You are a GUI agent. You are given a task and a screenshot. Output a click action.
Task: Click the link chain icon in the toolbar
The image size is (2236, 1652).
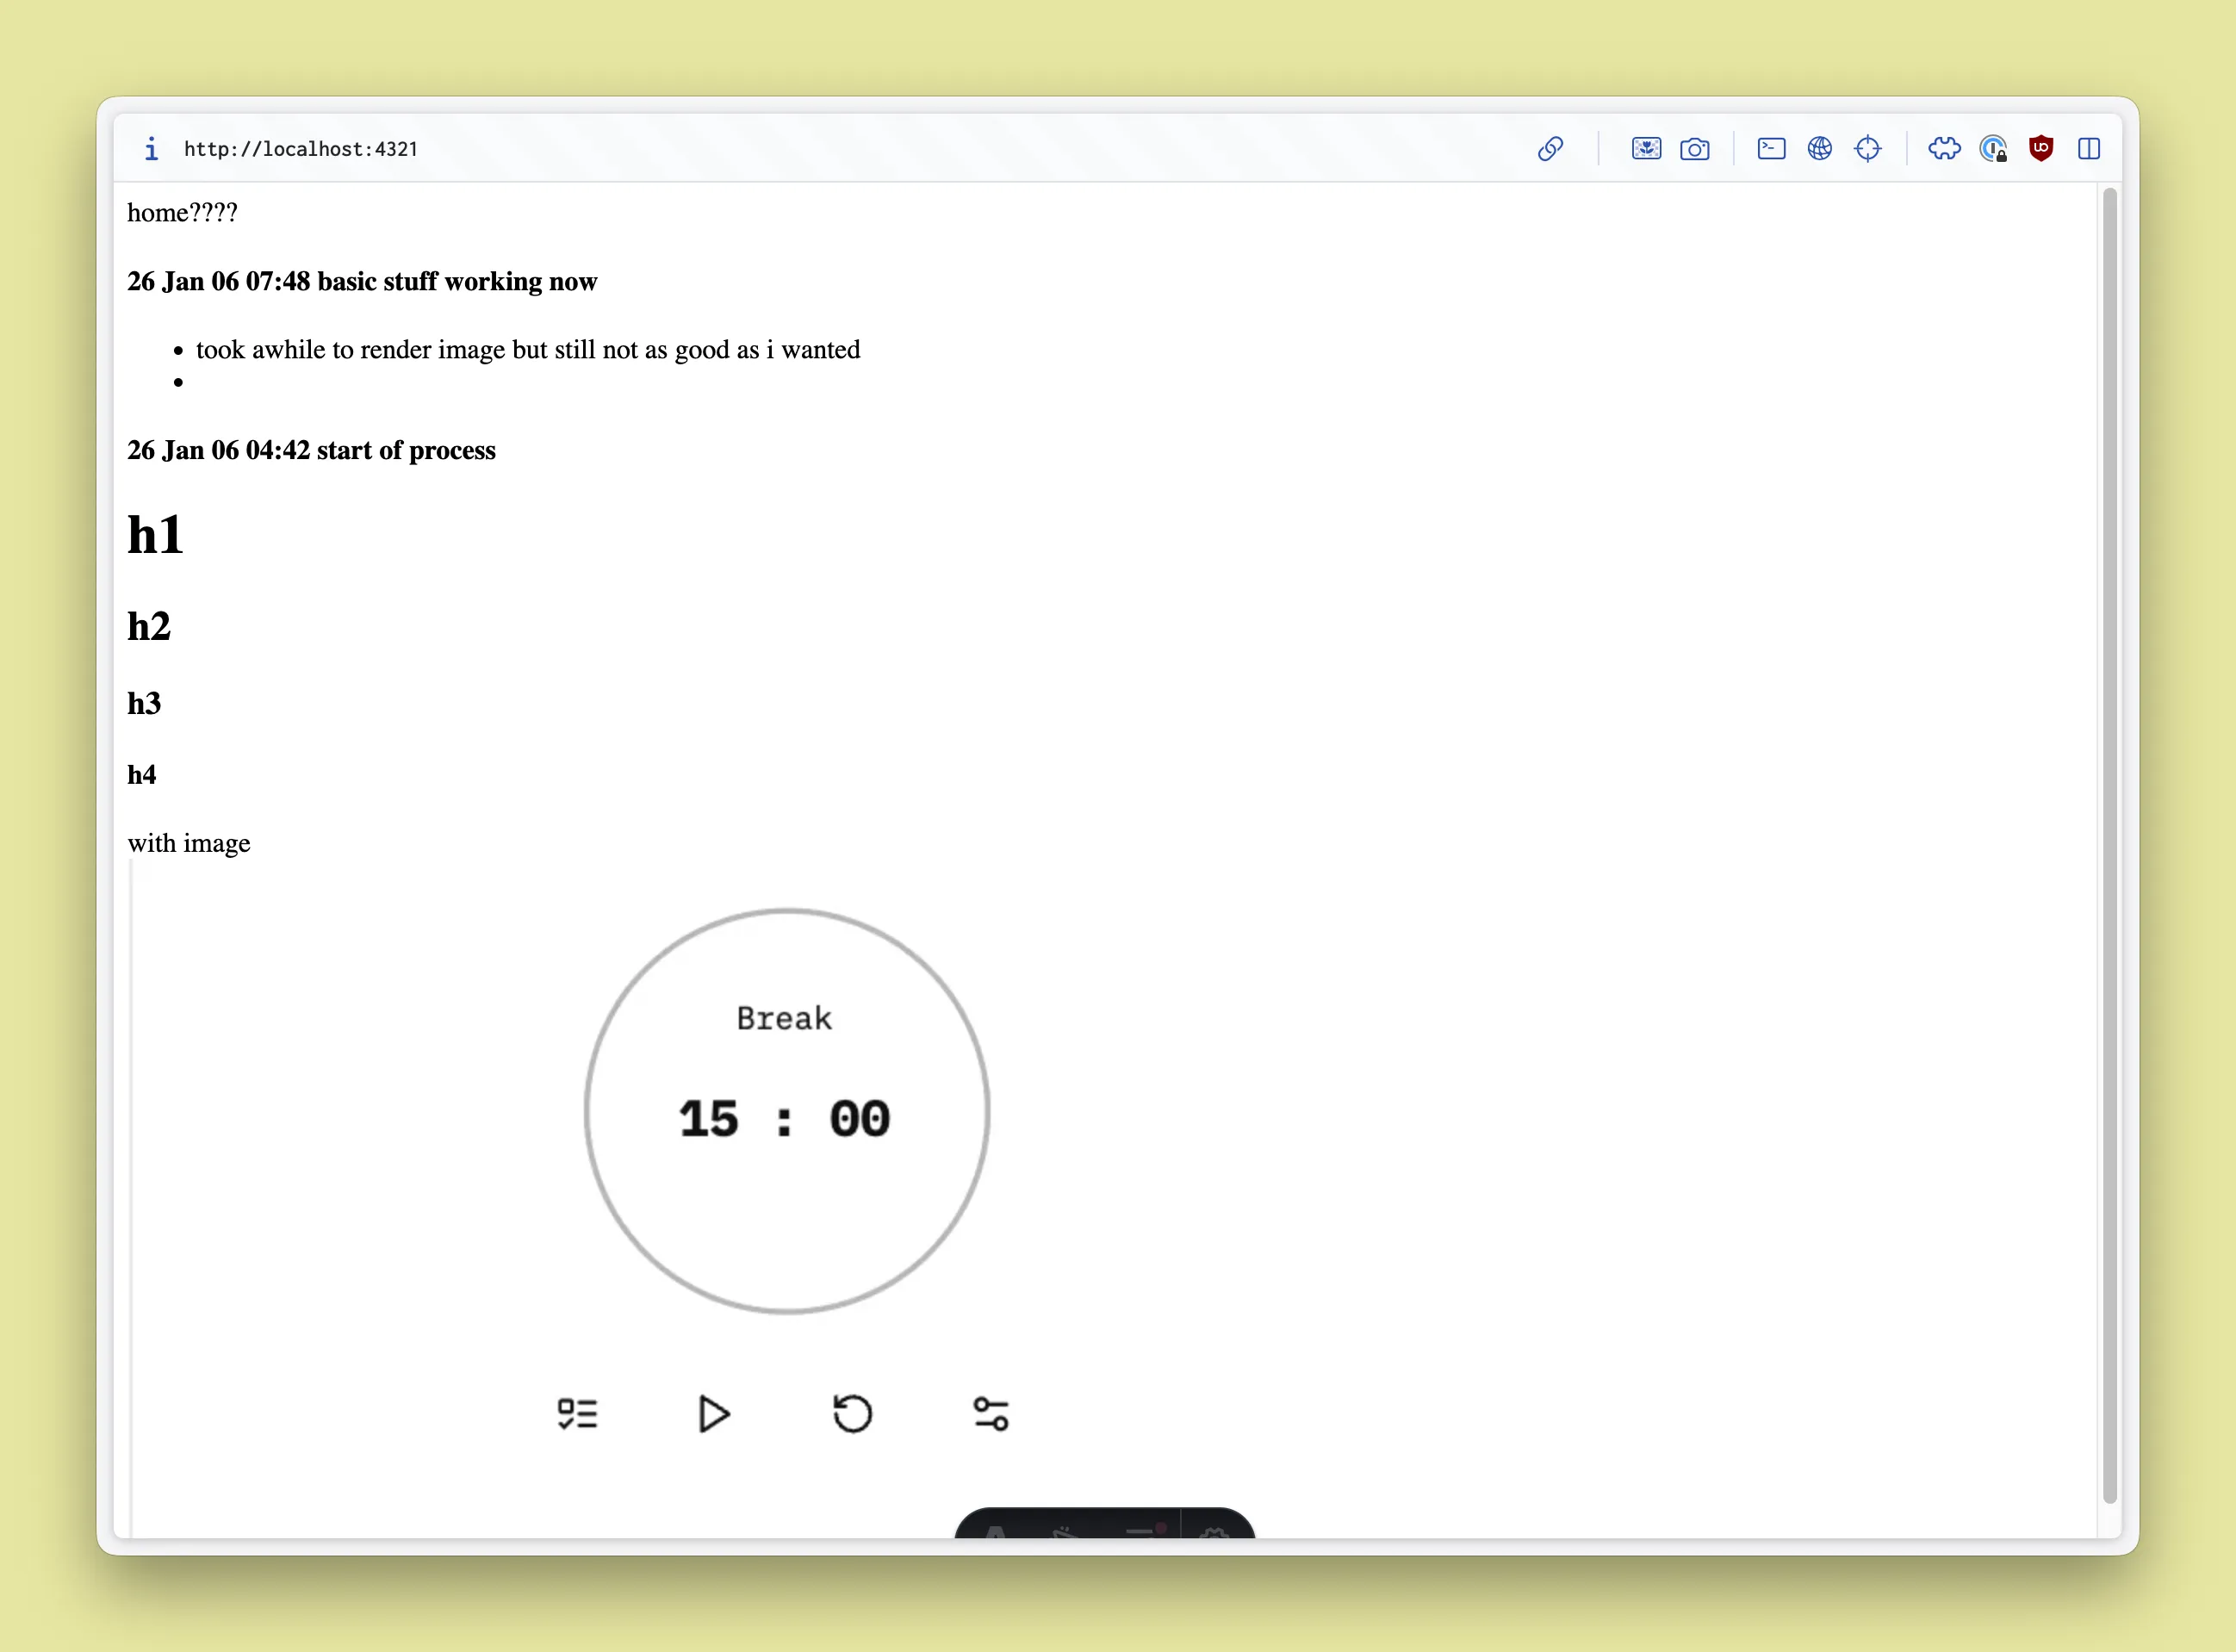(1550, 149)
